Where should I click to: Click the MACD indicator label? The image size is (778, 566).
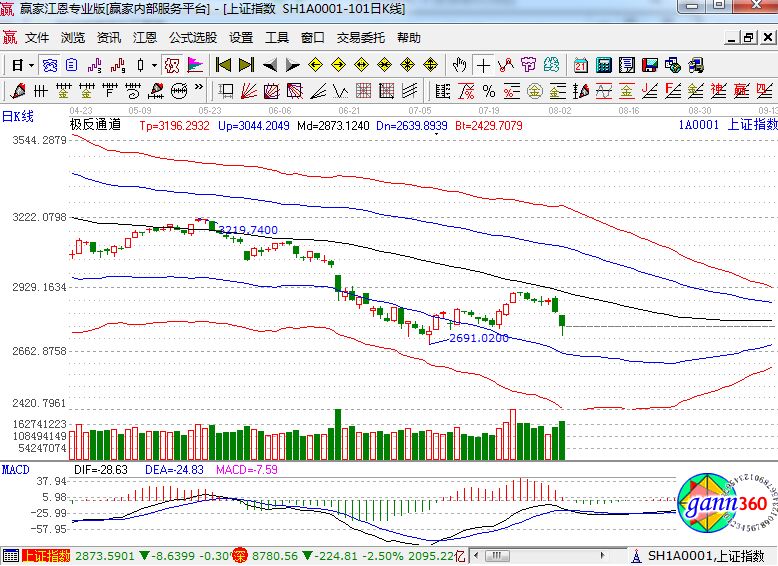click(15, 468)
